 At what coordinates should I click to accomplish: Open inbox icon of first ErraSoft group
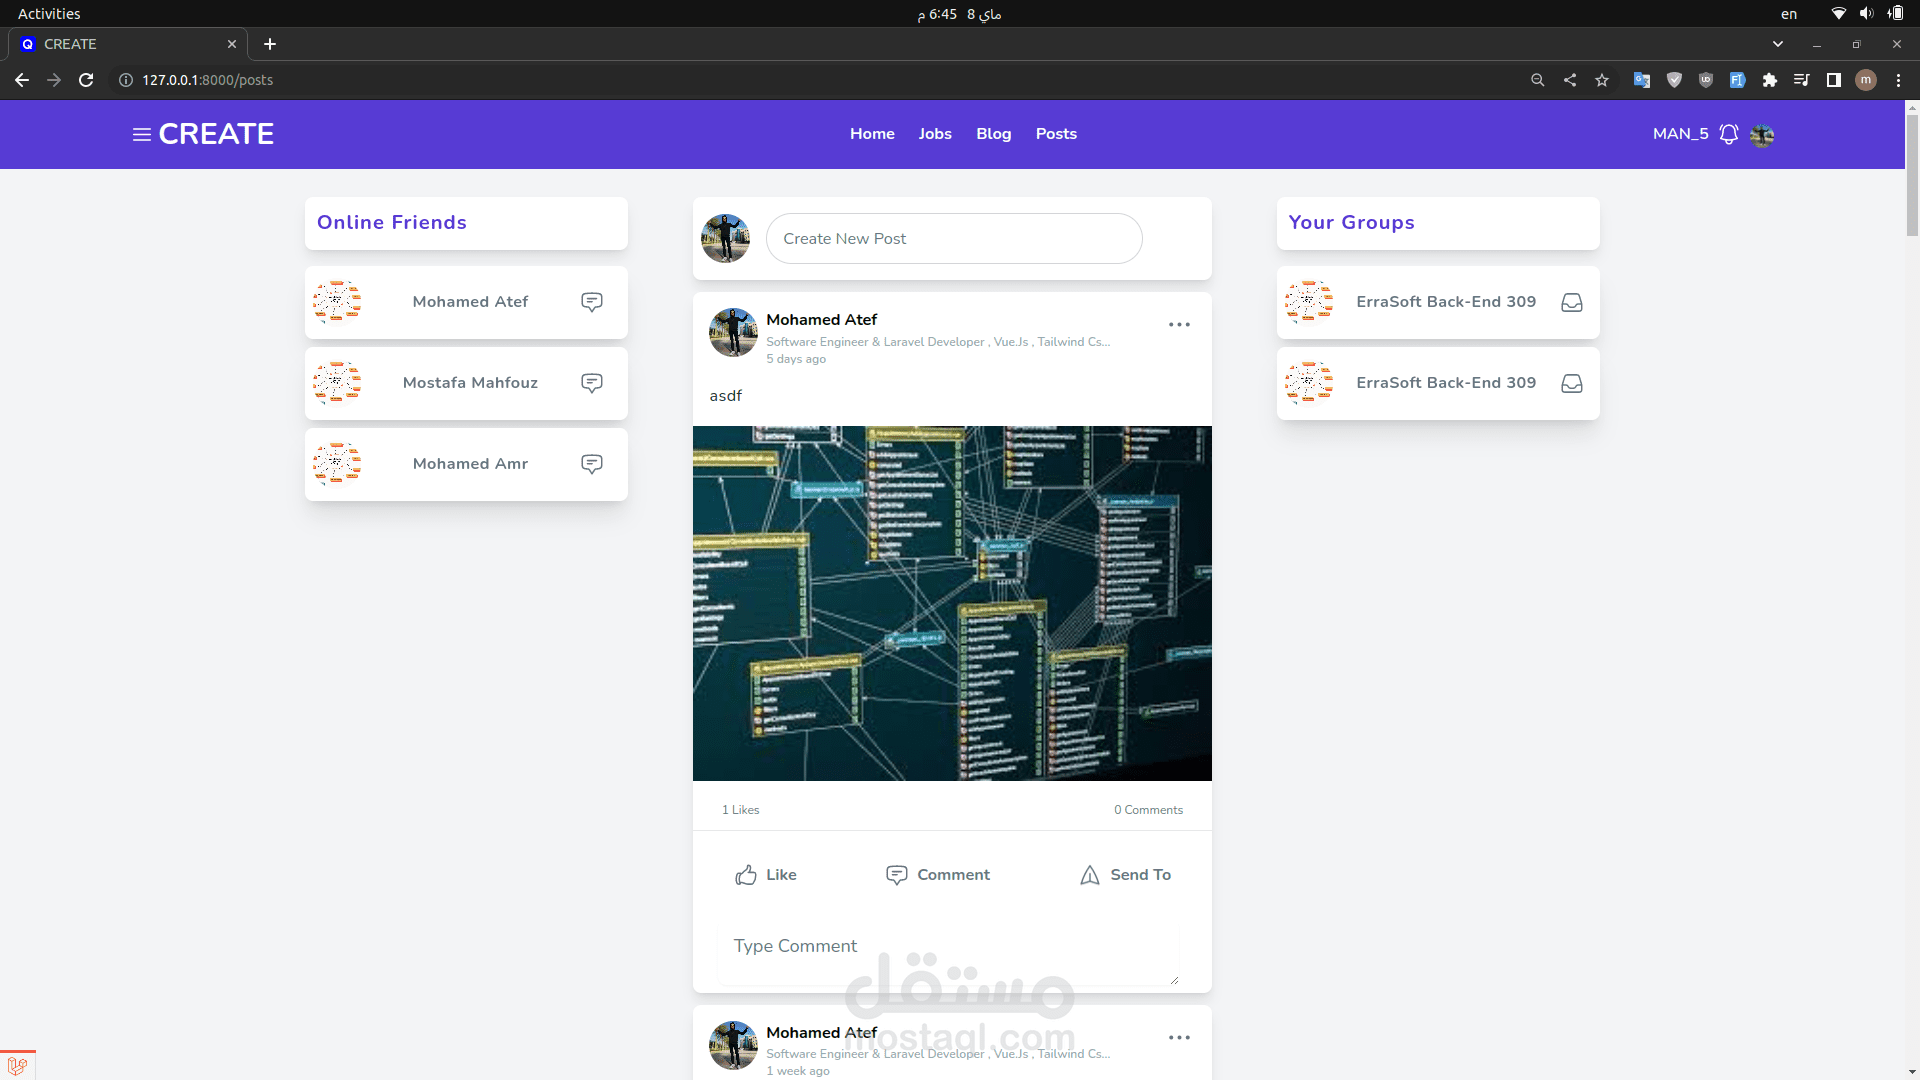click(x=1571, y=302)
